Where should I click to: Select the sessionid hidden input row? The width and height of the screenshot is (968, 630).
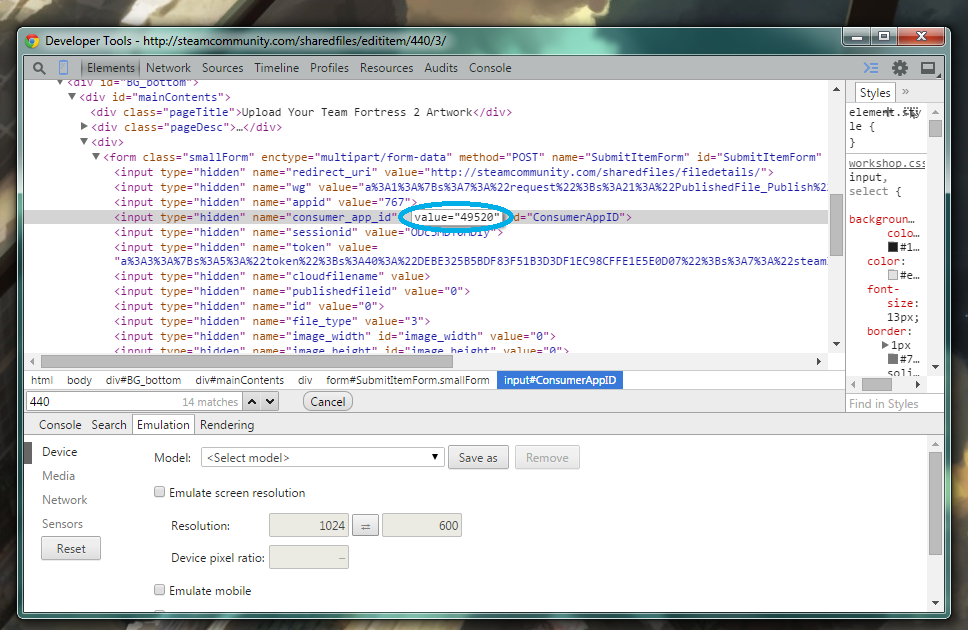click(x=309, y=232)
